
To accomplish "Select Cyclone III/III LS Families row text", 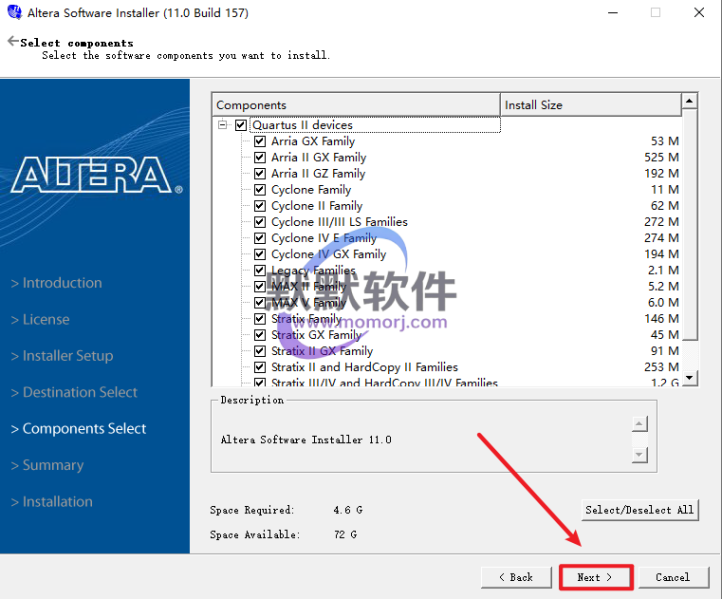I will tap(339, 221).
